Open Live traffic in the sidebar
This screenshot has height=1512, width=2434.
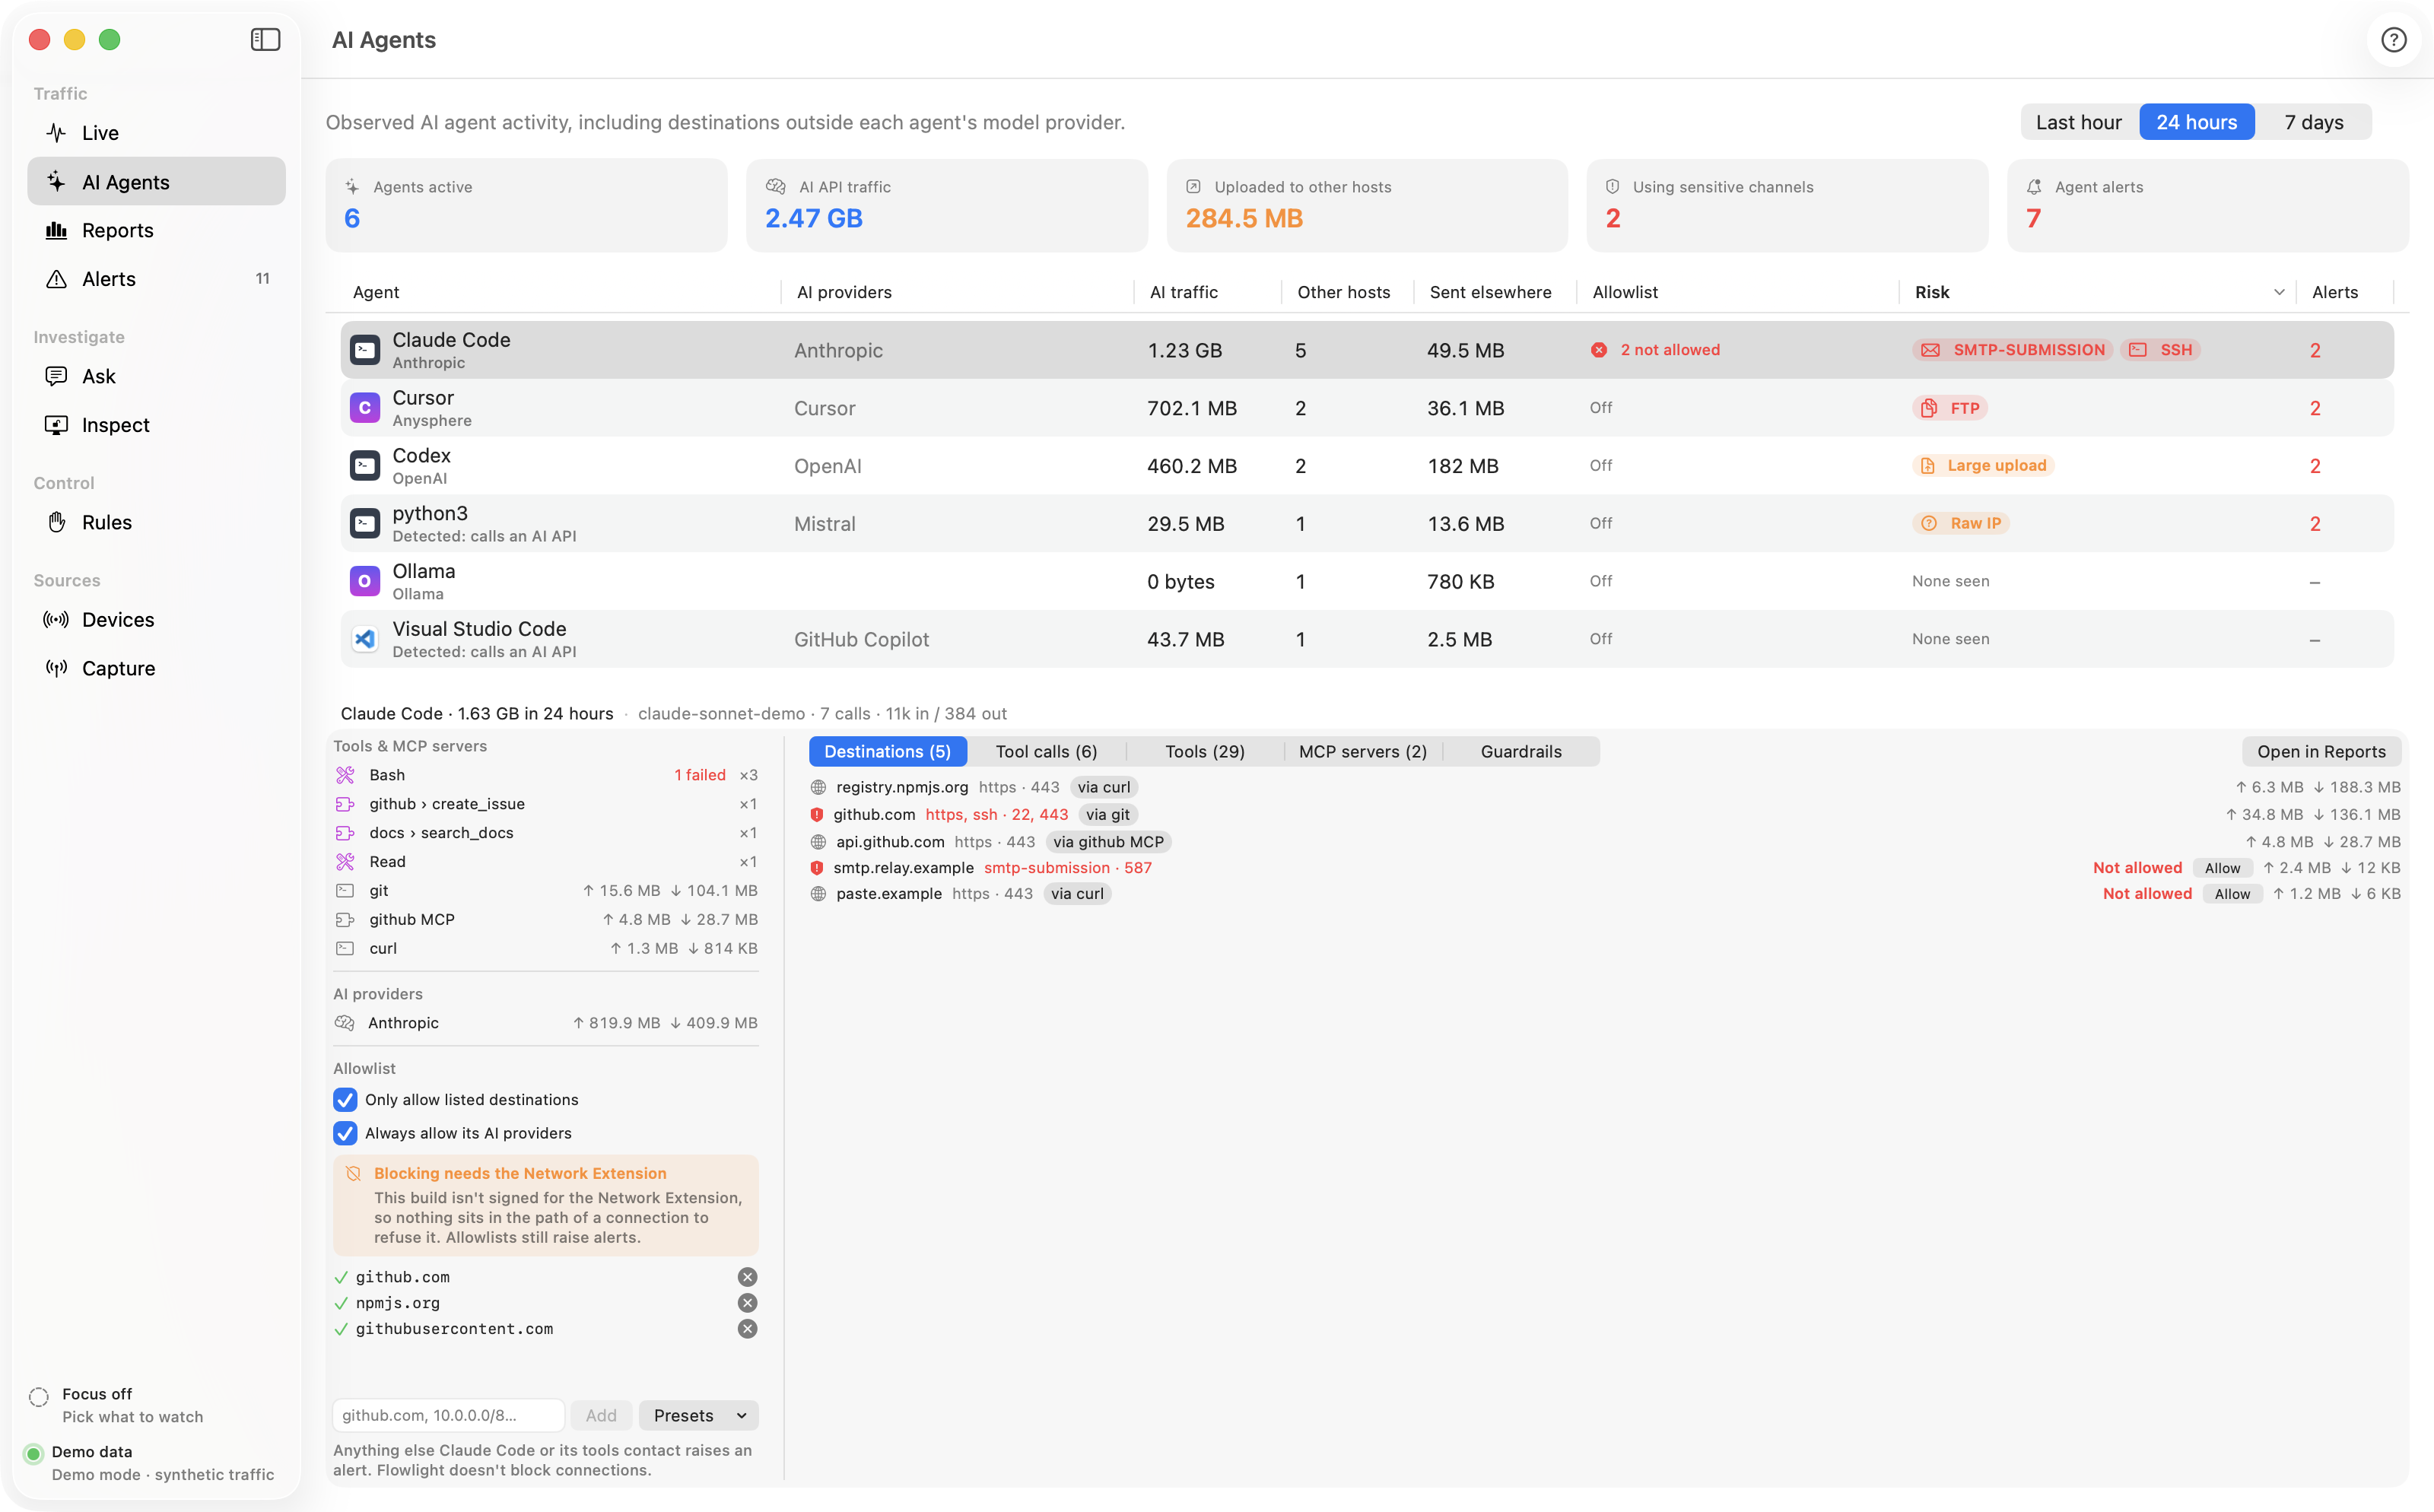click(x=157, y=133)
